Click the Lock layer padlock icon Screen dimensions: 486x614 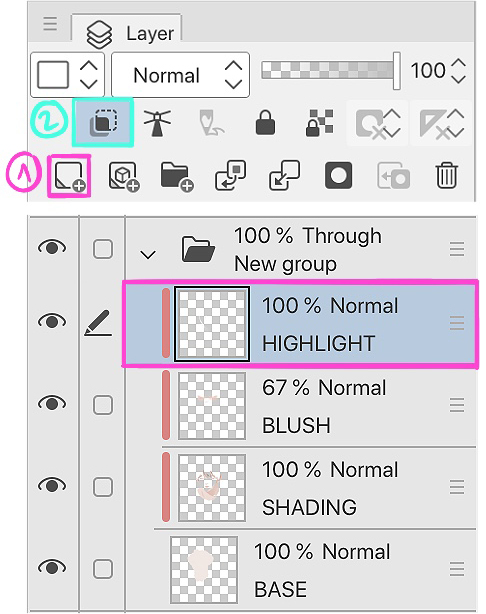265,123
